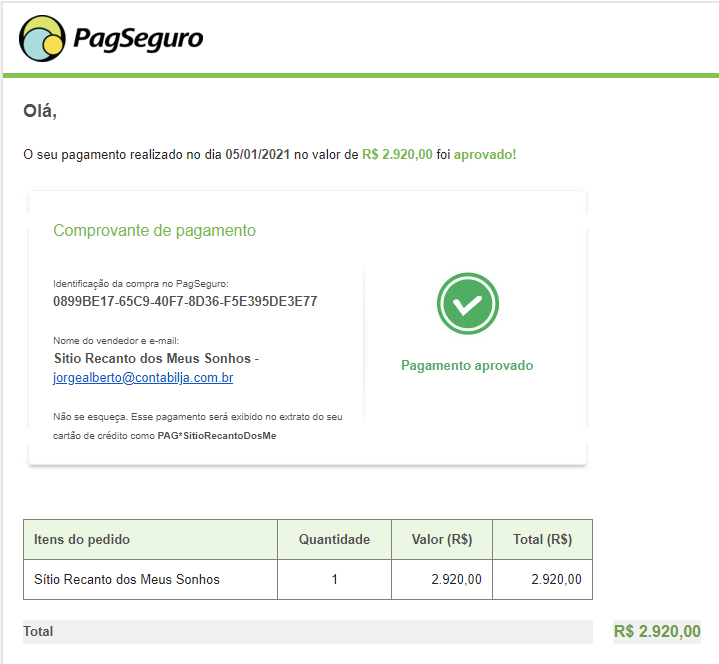Click the green 'aprovado!' word in the sentence
Image resolution: width=719 pixels, height=664 pixels.
click(x=485, y=155)
